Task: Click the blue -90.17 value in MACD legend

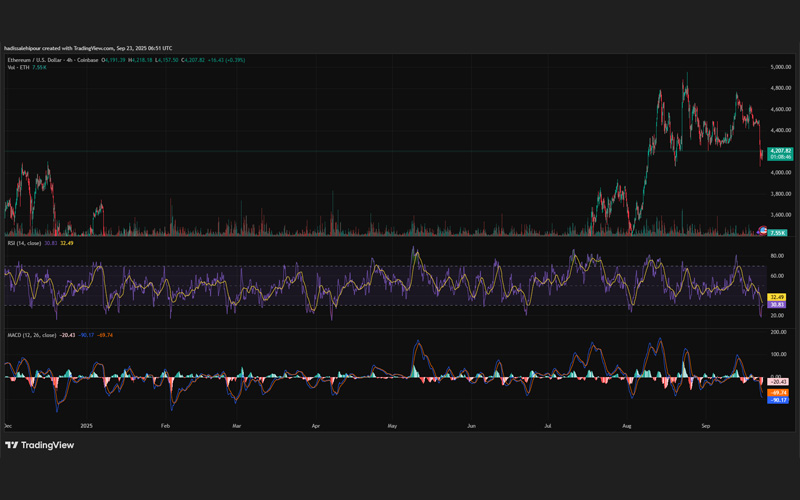Action: coord(86,335)
